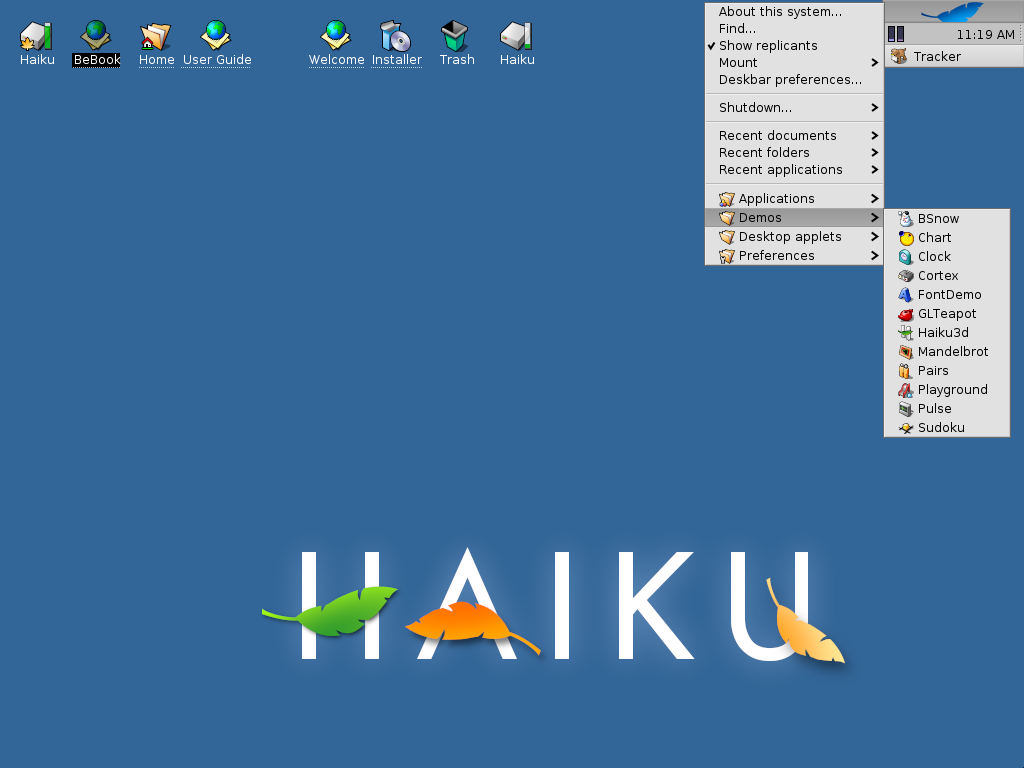Select the Recent applications menu entry

tap(794, 170)
